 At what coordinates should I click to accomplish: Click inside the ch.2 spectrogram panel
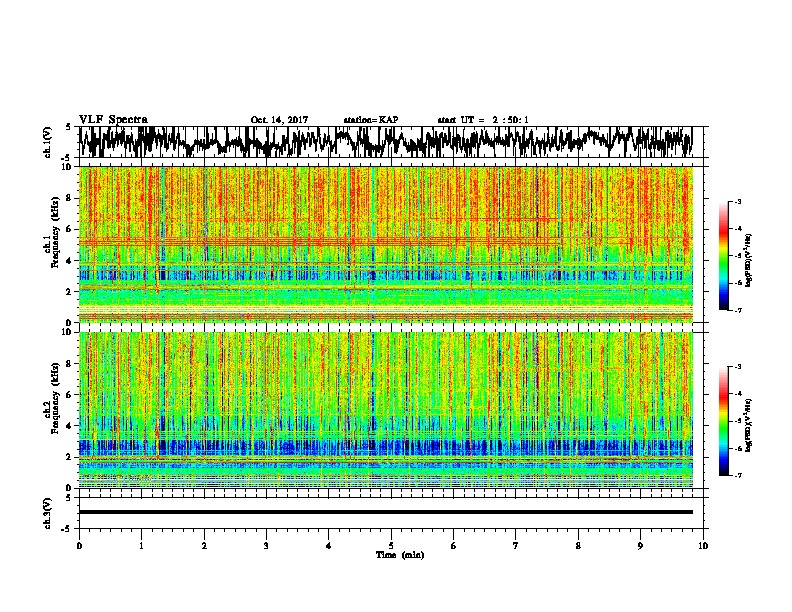point(386,410)
